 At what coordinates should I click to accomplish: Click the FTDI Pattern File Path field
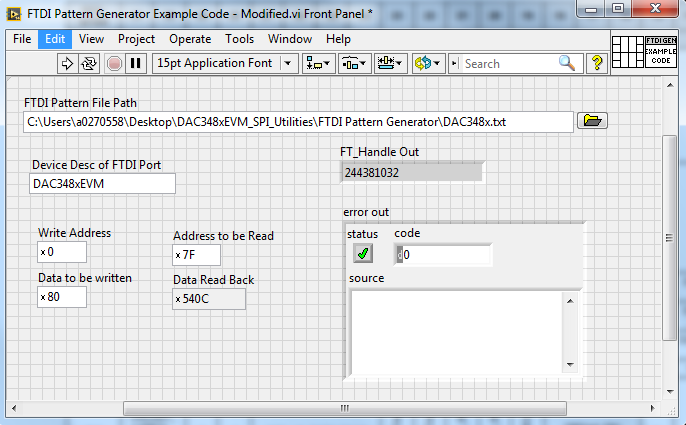click(298, 122)
